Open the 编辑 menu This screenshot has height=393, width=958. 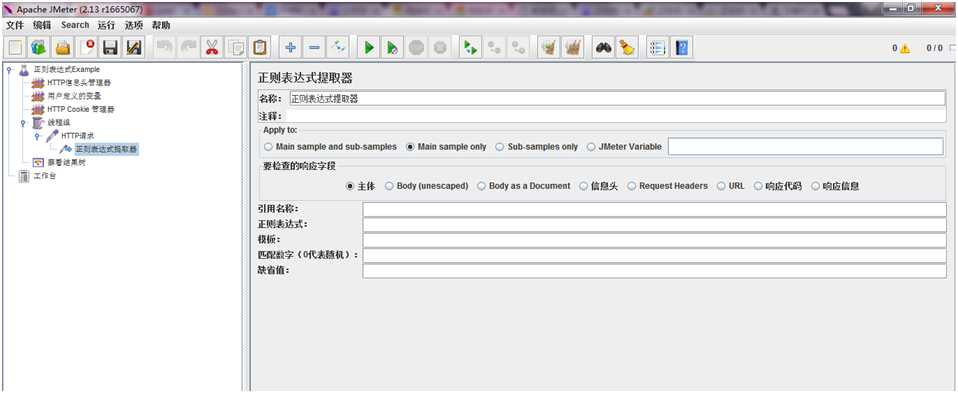point(42,25)
